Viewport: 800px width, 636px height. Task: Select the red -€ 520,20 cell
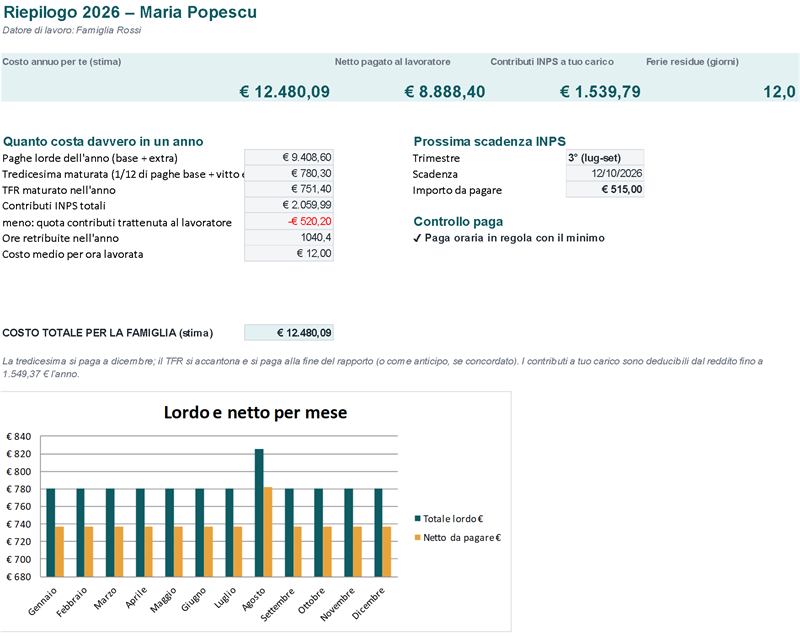tap(289, 221)
